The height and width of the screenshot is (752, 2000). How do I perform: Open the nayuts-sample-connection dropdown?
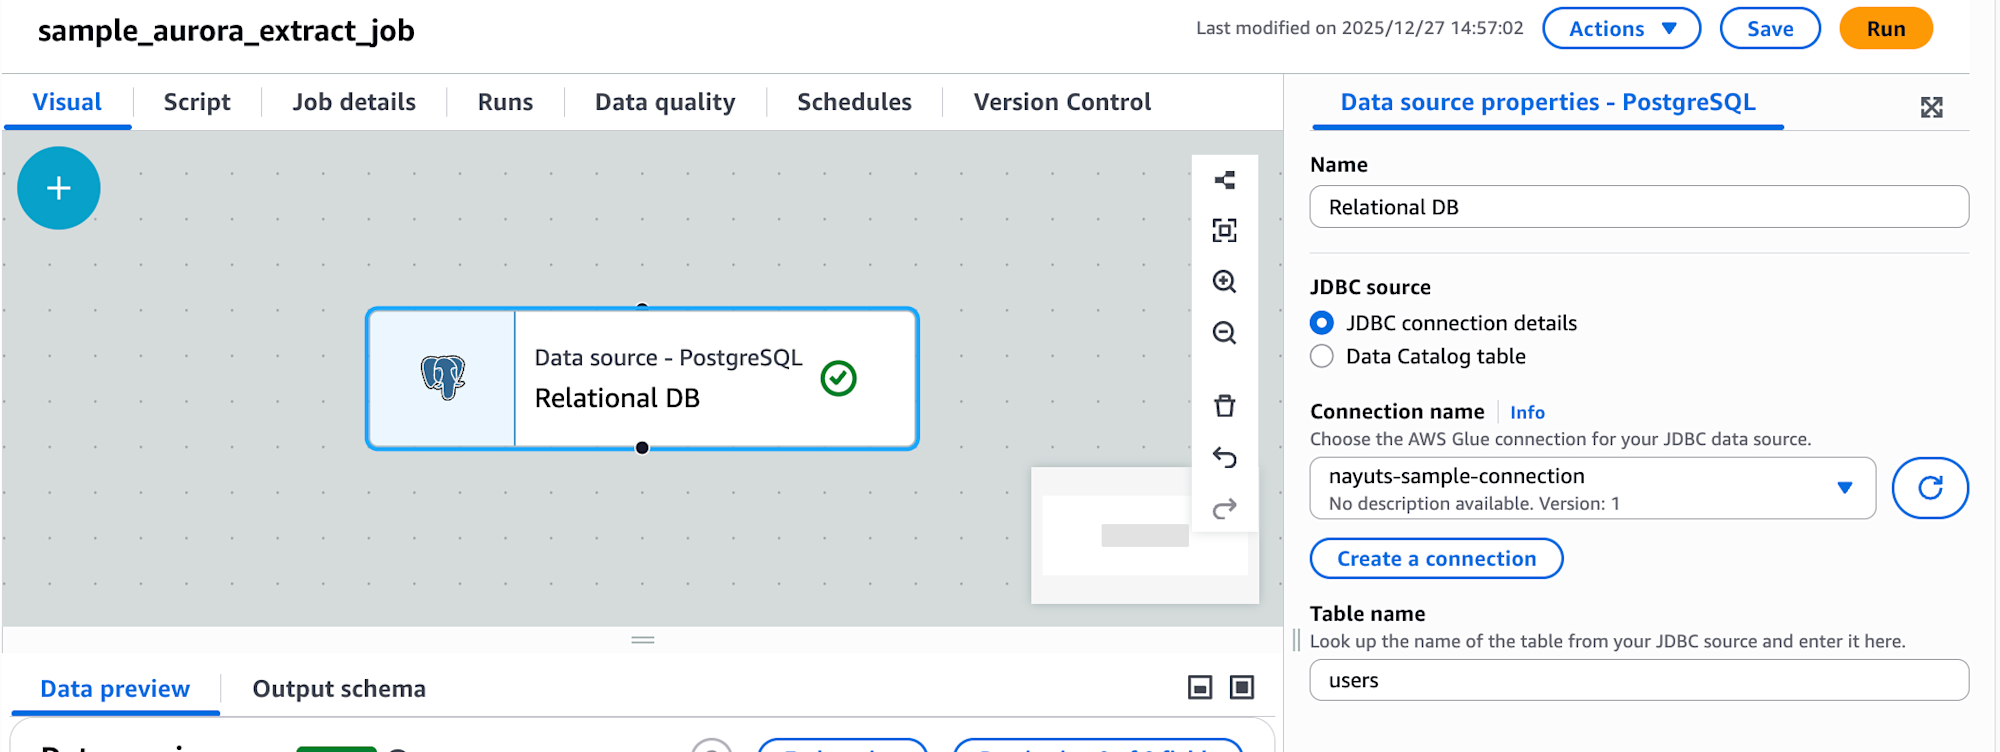pos(1592,488)
